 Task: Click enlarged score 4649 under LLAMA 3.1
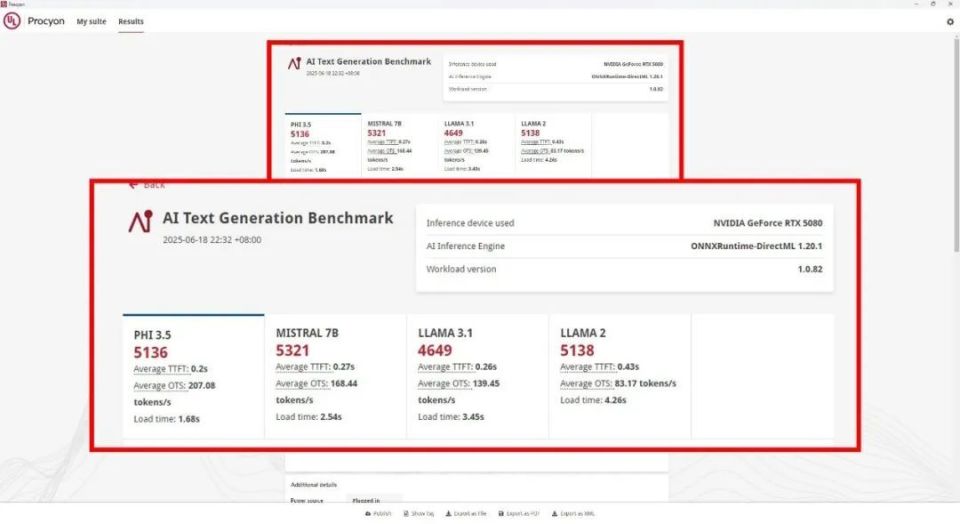(435, 351)
